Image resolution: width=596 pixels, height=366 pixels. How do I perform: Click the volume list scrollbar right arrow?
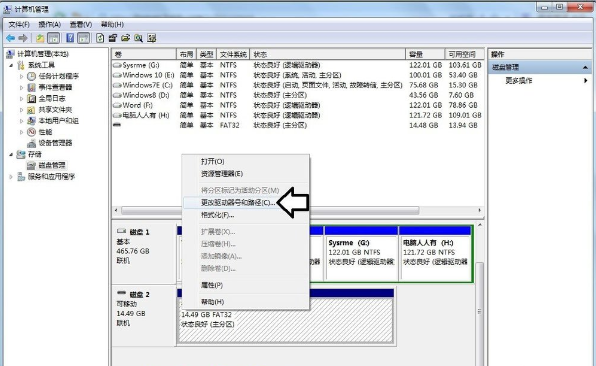point(479,210)
